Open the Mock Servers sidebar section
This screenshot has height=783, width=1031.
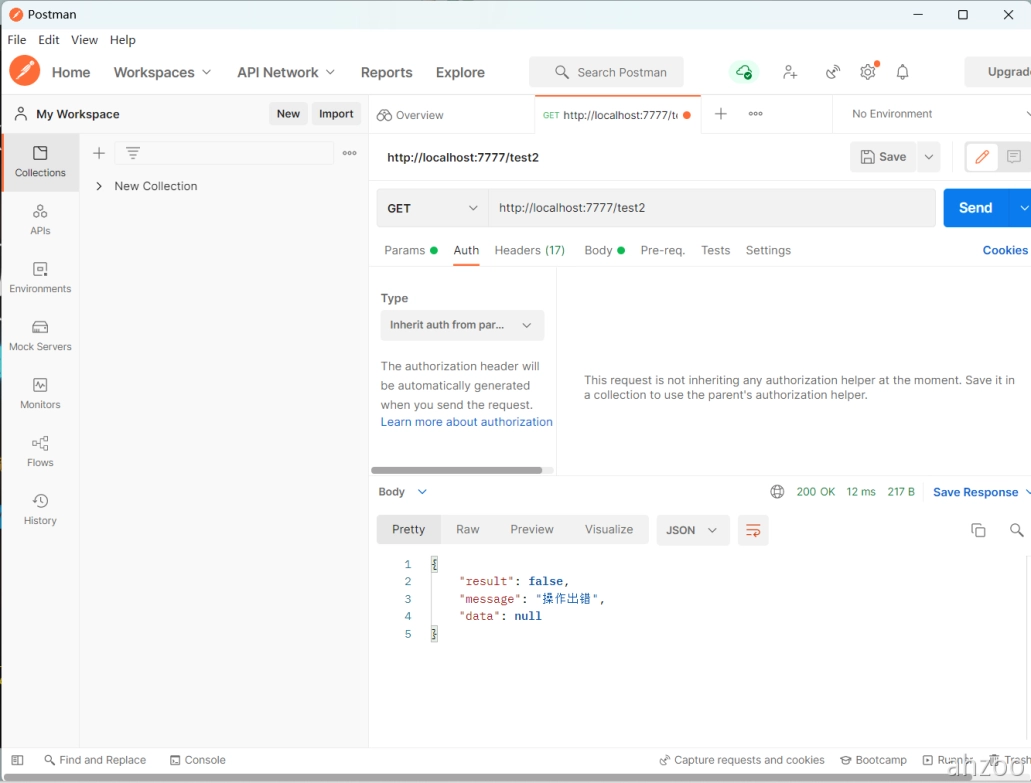(40, 335)
